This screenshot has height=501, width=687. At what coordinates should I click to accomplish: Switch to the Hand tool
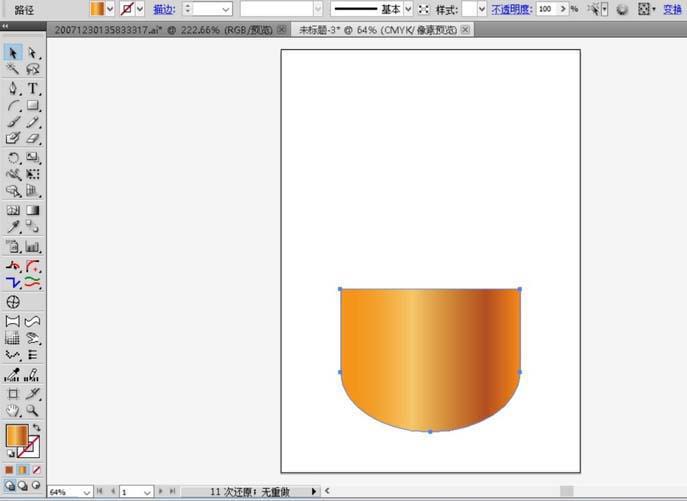[x=14, y=410]
